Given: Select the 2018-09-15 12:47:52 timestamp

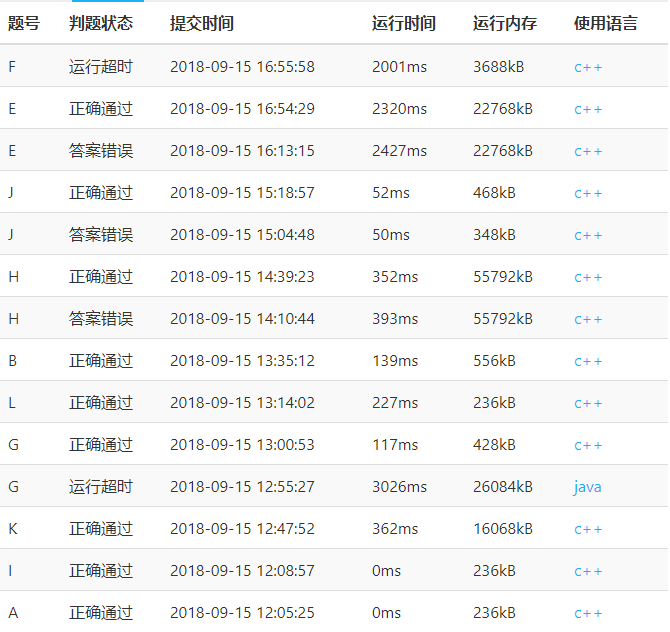Looking at the screenshot, I should tap(242, 529).
